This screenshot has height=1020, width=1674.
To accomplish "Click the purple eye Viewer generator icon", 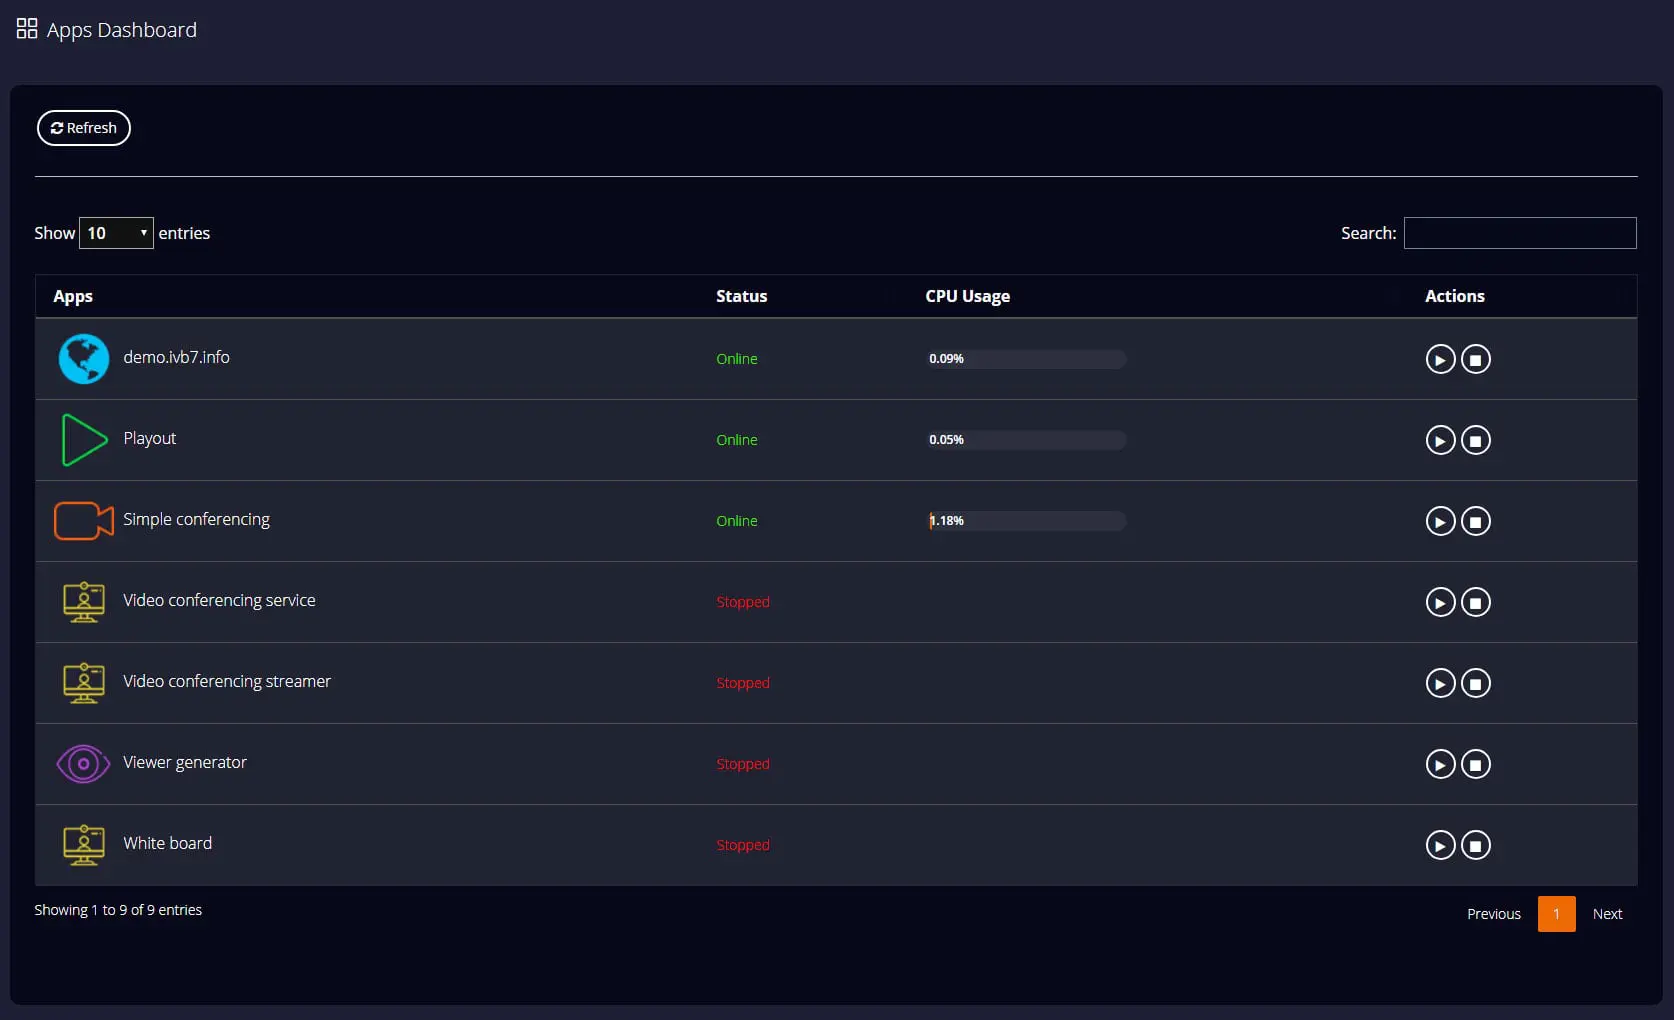I will click(x=84, y=764).
